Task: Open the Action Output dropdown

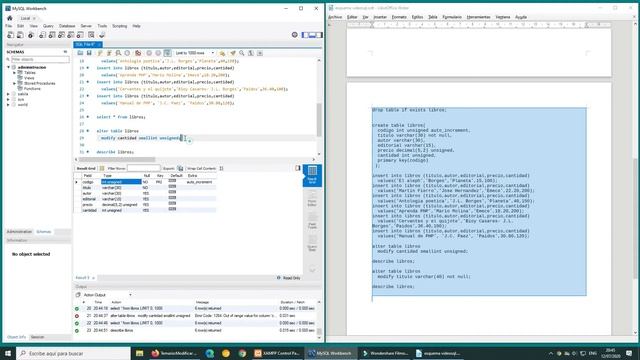Action: 130,295
